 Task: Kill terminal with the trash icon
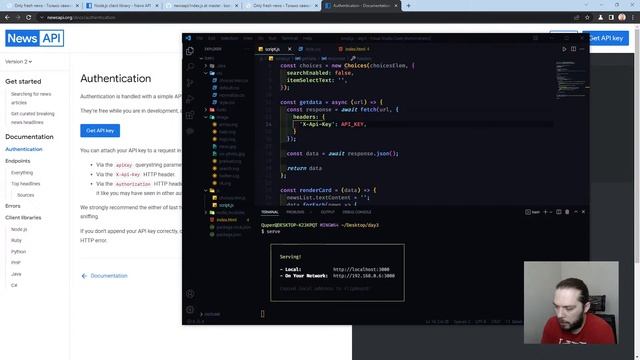(x=567, y=212)
